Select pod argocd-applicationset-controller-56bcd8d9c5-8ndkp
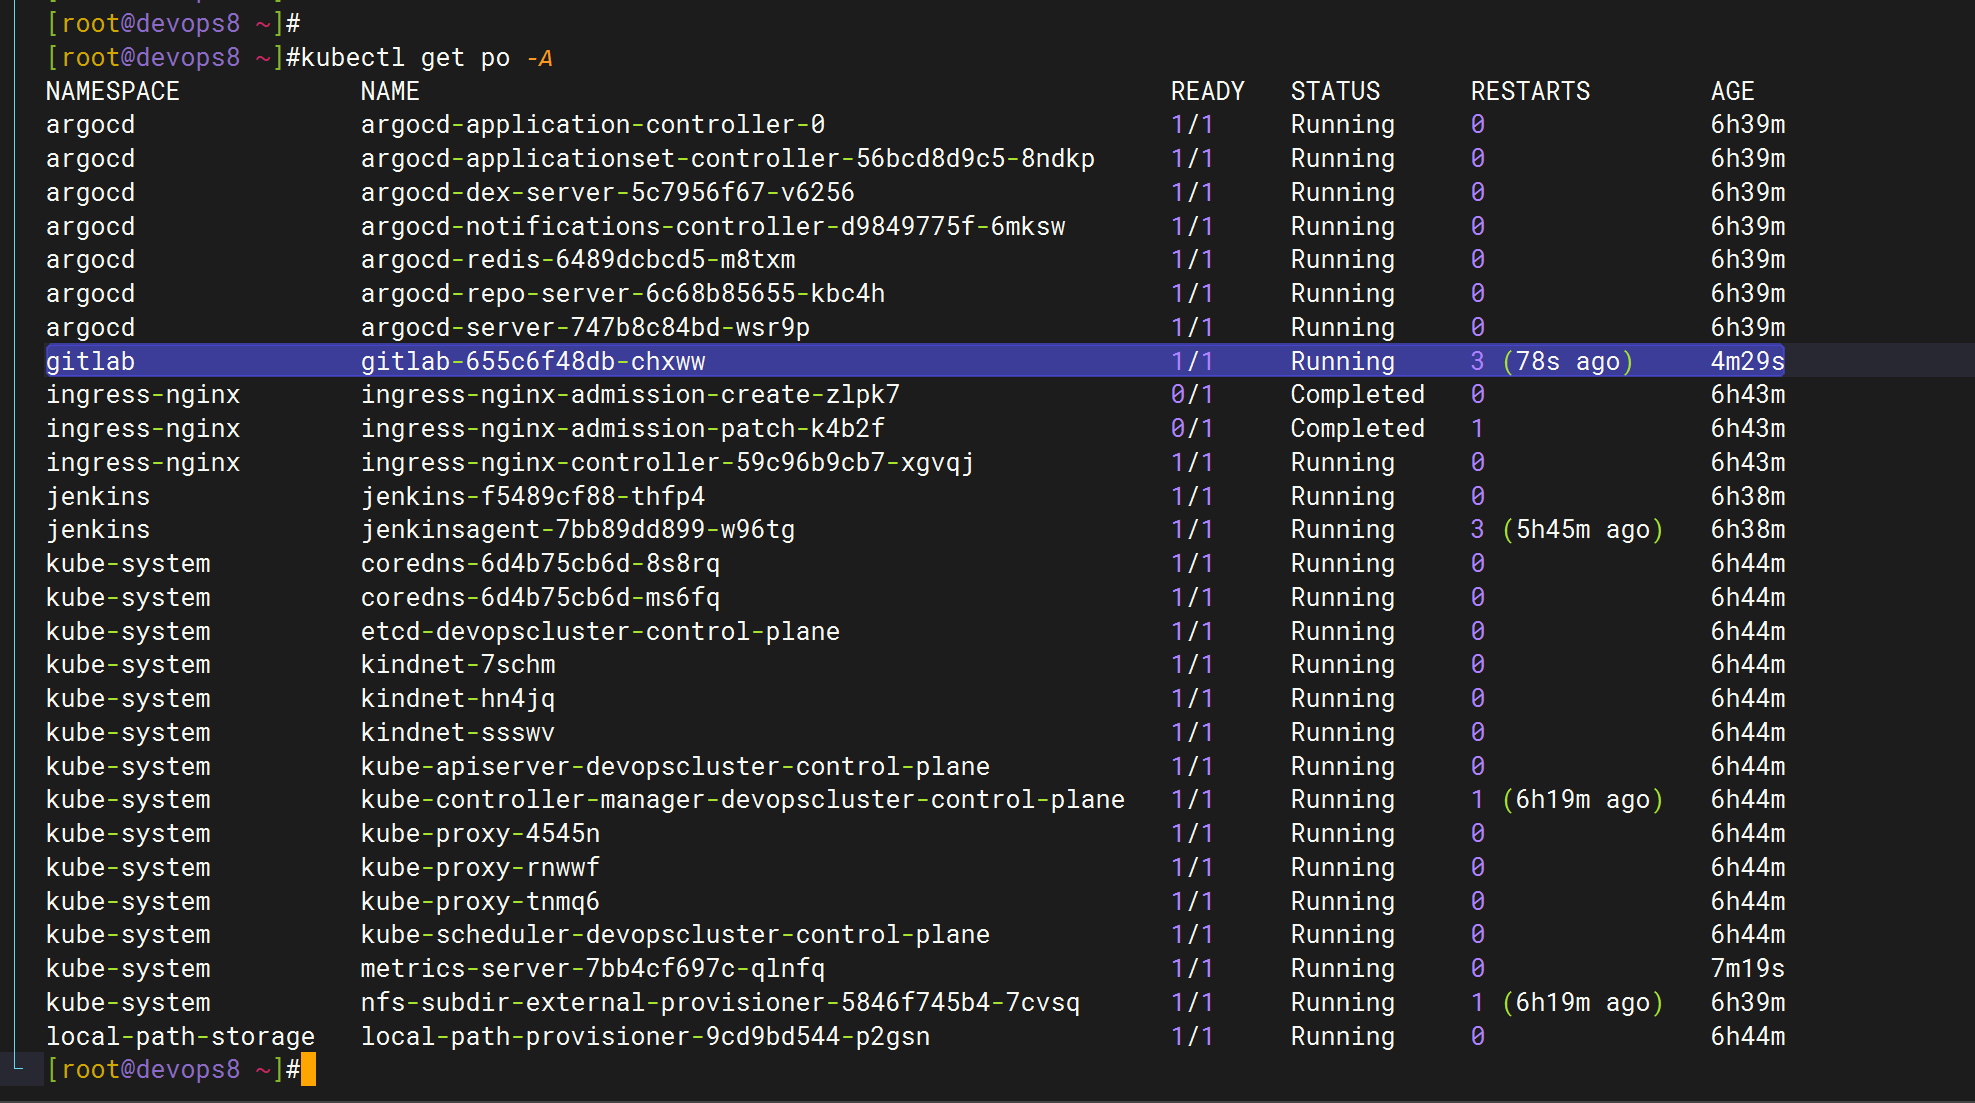This screenshot has width=1975, height=1103. (728, 159)
